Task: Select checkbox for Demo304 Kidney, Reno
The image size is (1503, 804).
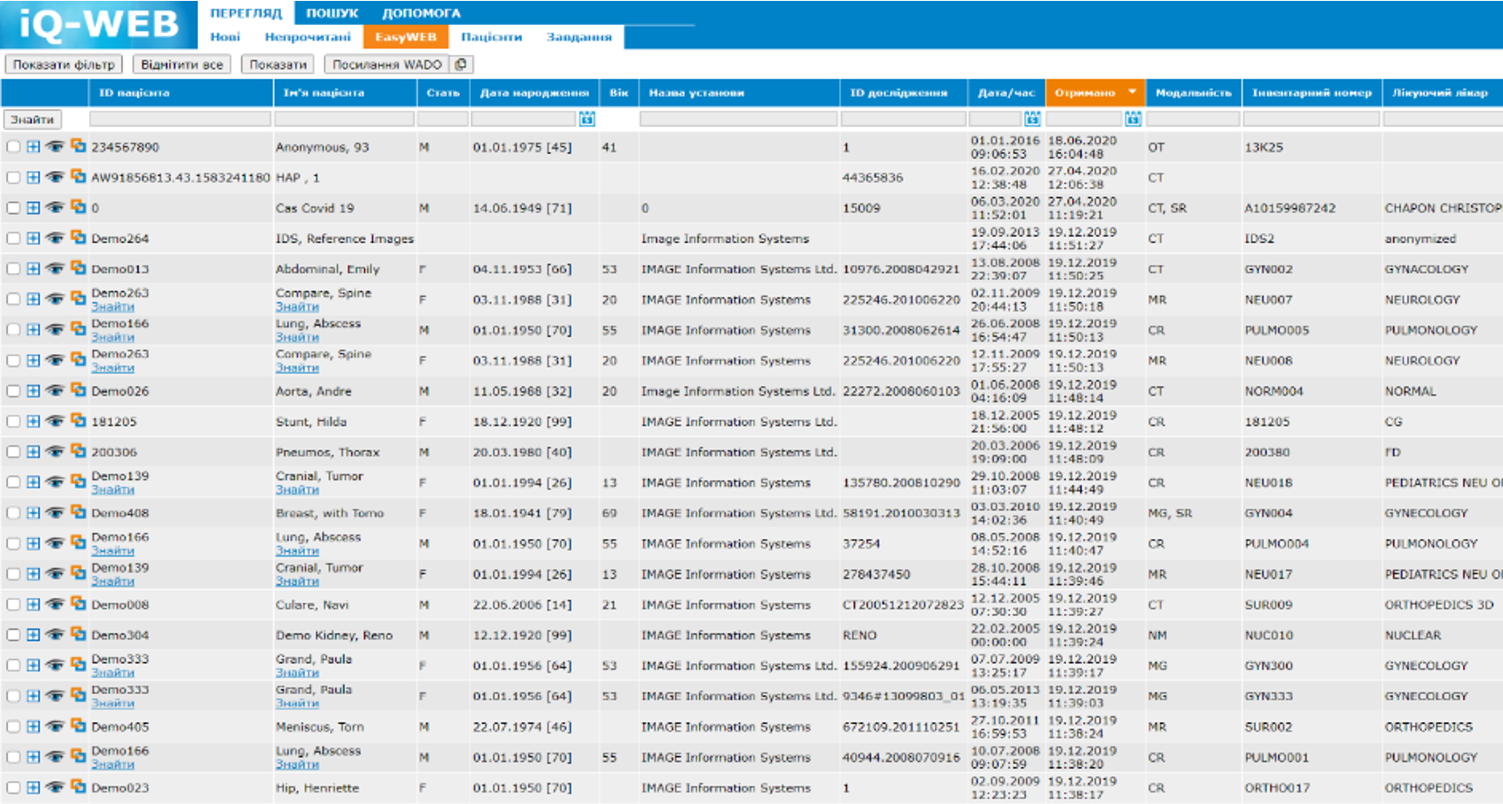Action: [13, 635]
